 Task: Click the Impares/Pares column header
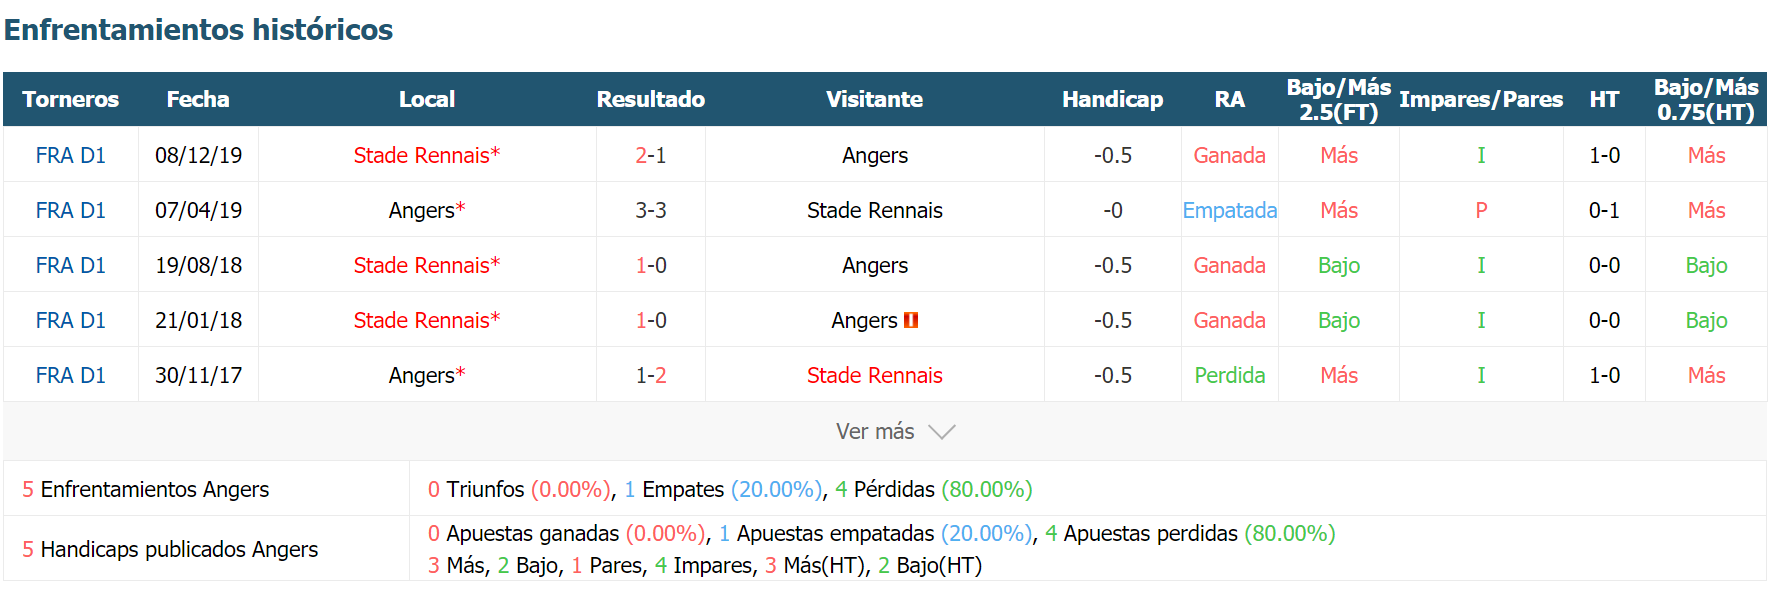click(1481, 99)
